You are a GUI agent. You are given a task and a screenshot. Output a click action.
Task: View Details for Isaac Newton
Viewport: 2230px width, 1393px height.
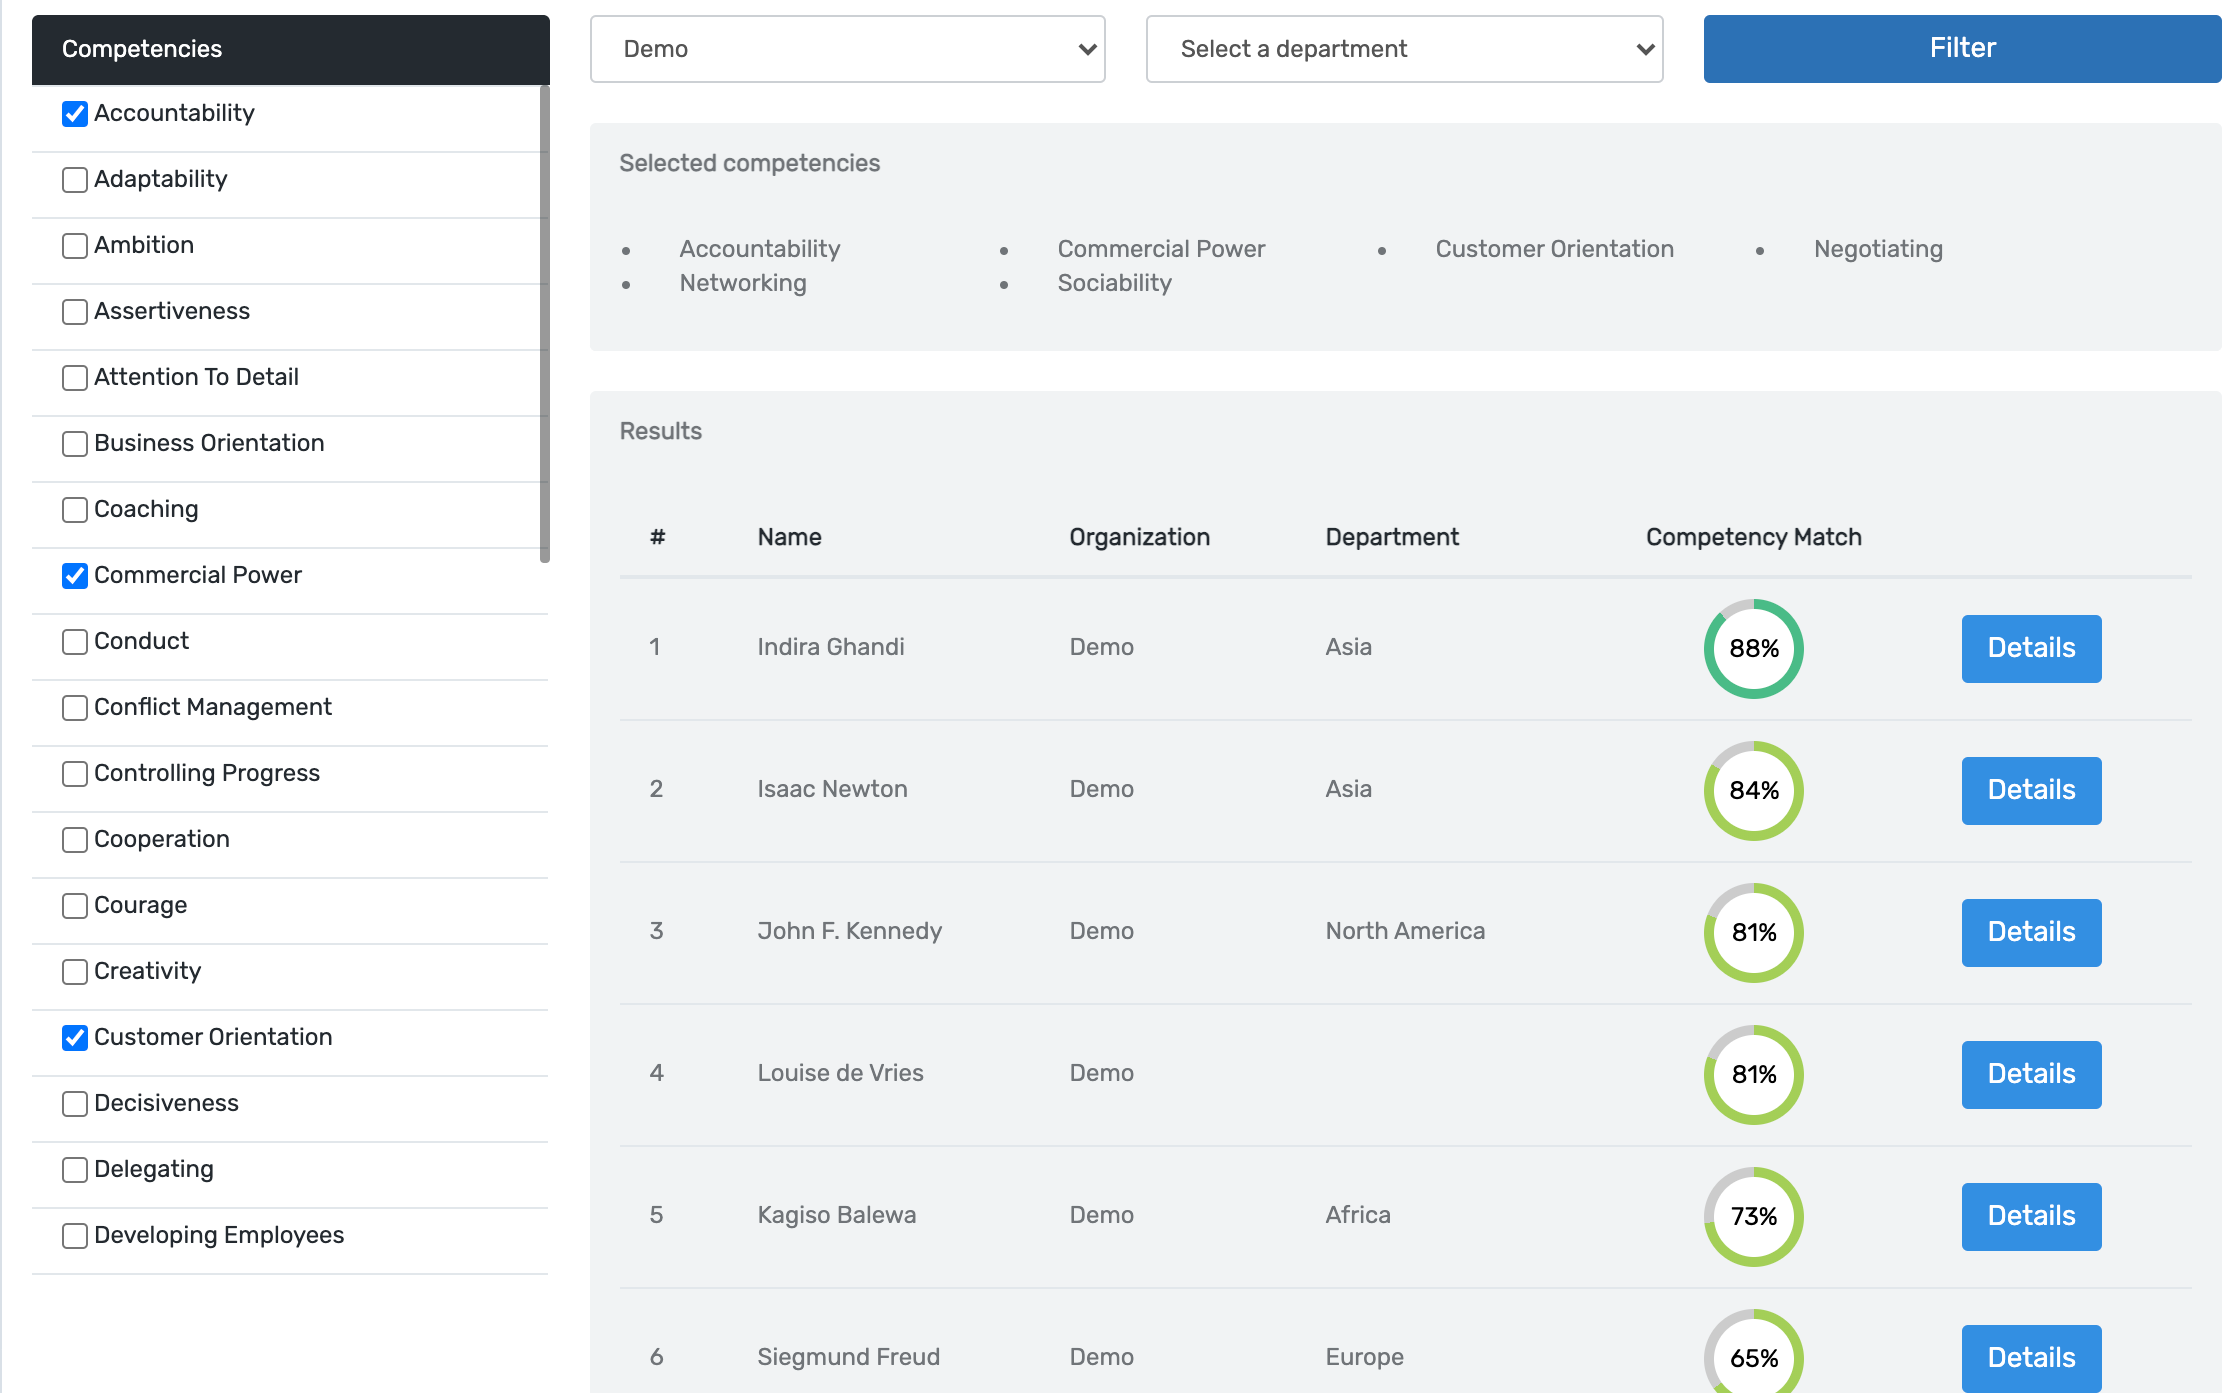coord(2031,790)
